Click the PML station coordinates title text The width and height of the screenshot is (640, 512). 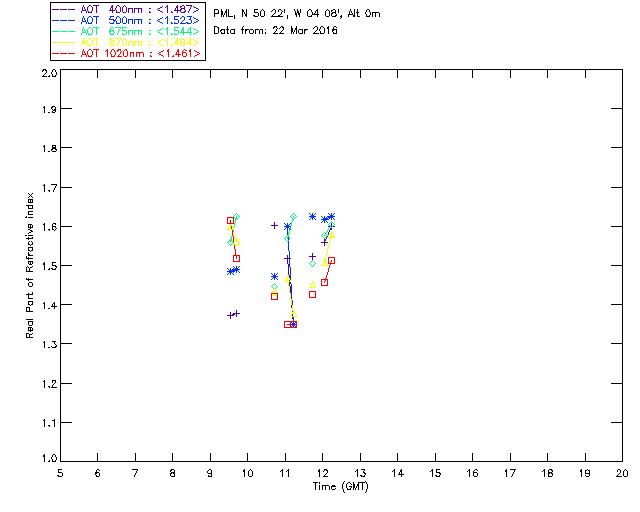(x=297, y=13)
